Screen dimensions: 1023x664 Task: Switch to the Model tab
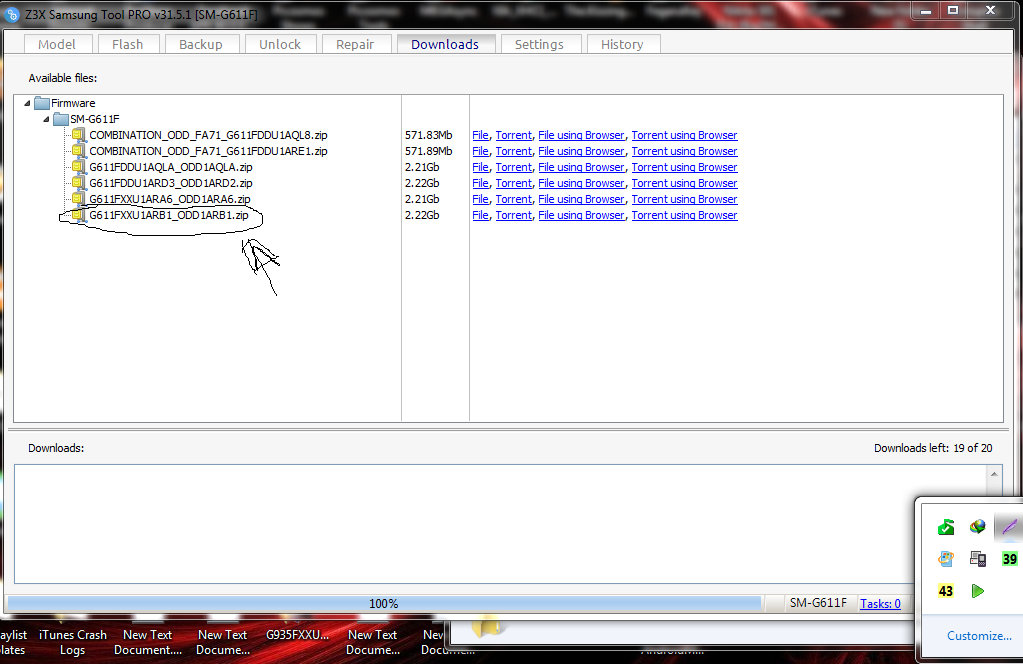coord(57,44)
